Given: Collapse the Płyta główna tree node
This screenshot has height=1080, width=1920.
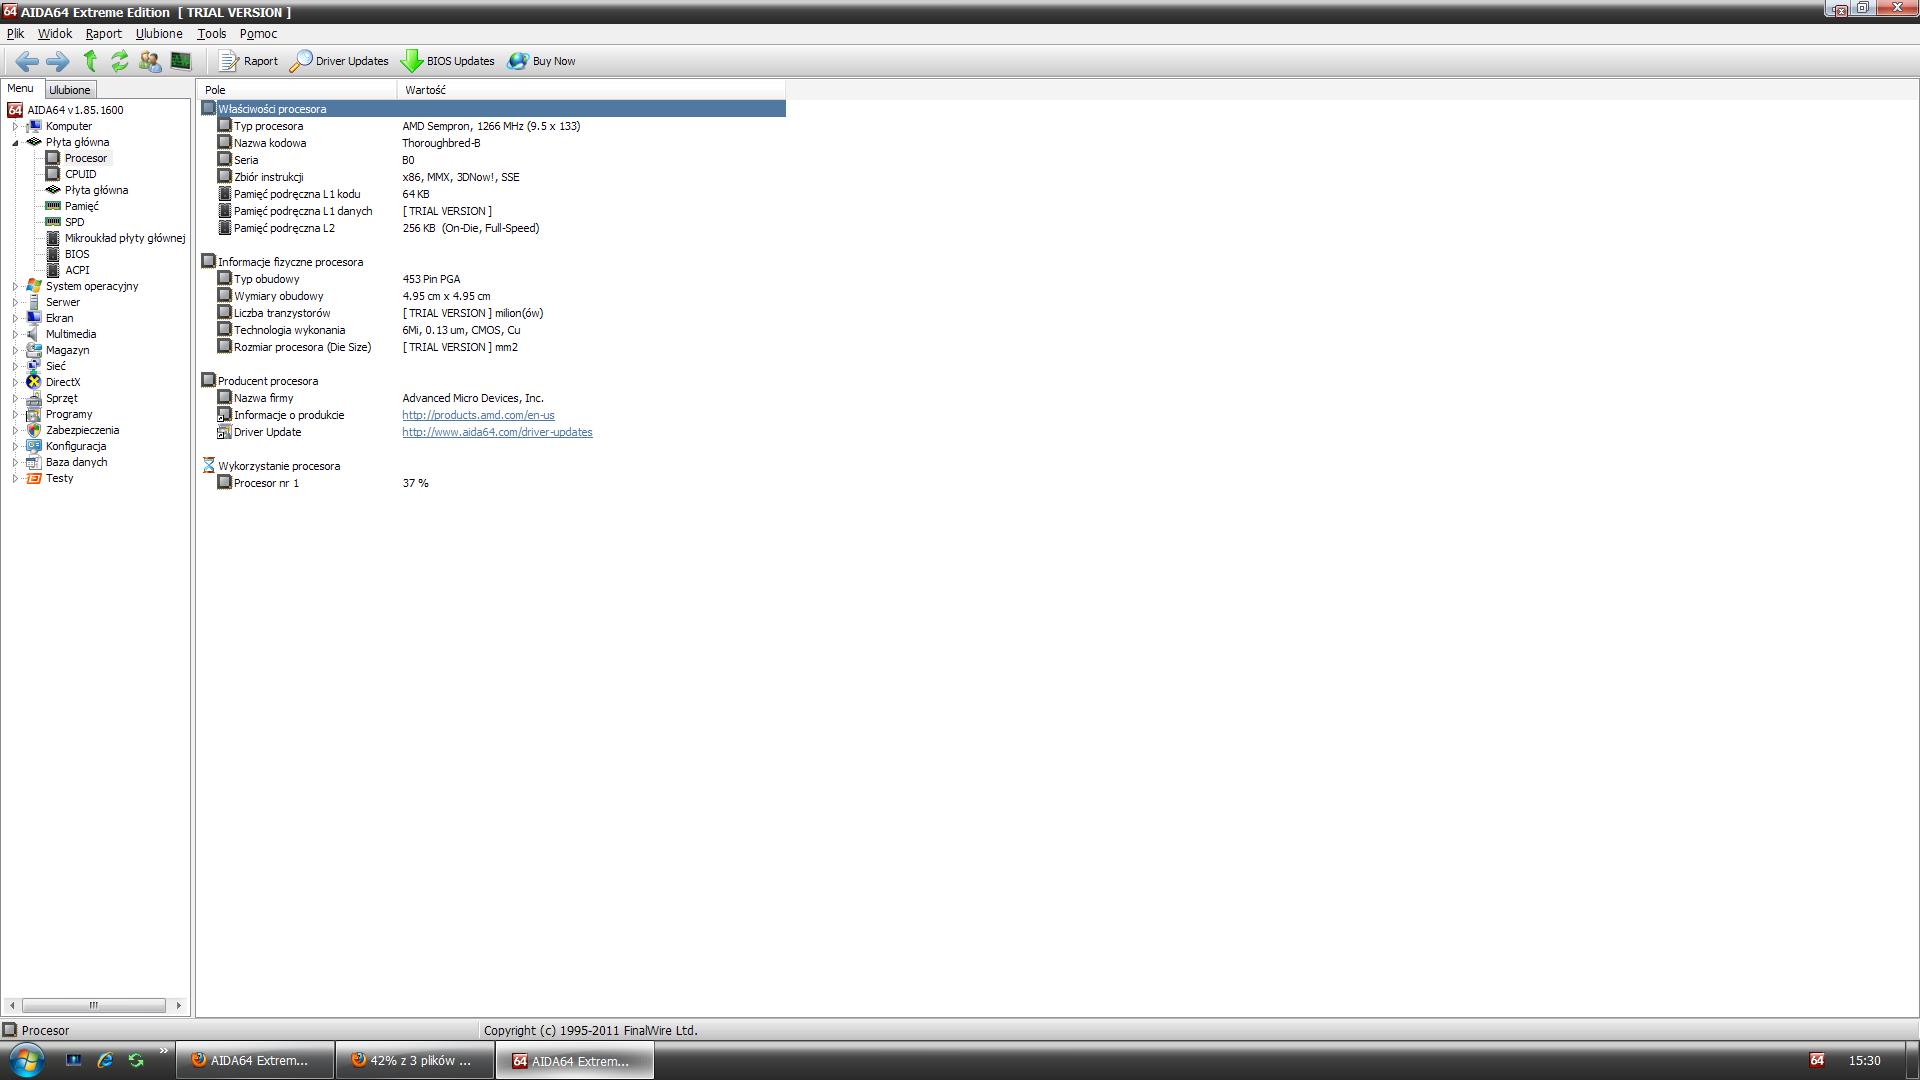Looking at the screenshot, I should pyautogui.click(x=15, y=143).
